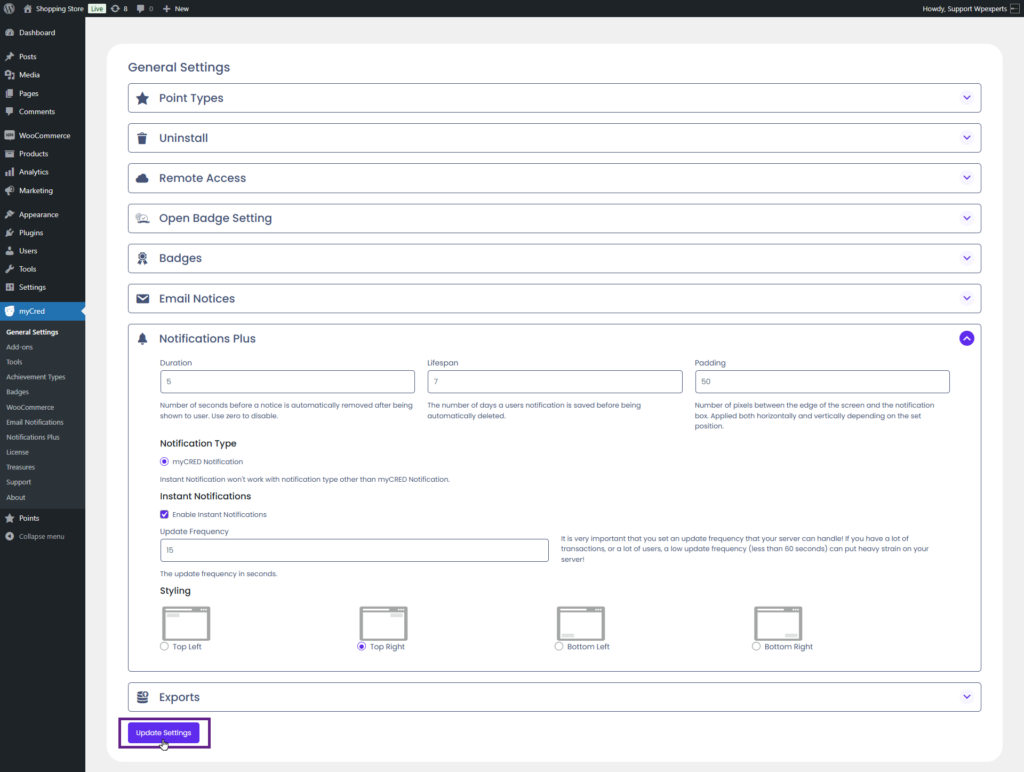The height and width of the screenshot is (772, 1024).
Task: Click the updates icon in admin bar
Action: tap(116, 8)
